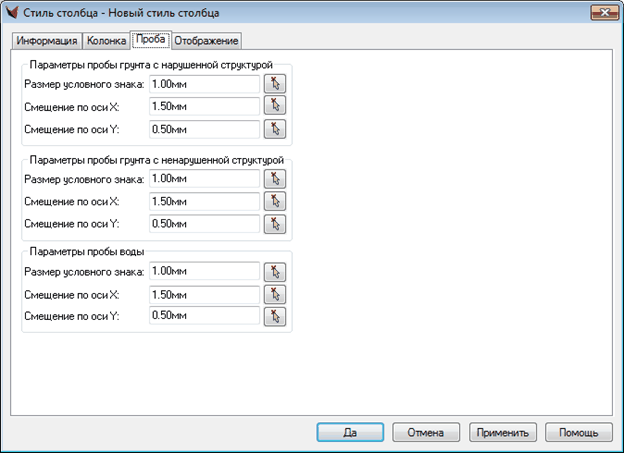This screenshot has height=453, width=624.
Task: Click pick icon for water sample X offset
Action: 275,295
